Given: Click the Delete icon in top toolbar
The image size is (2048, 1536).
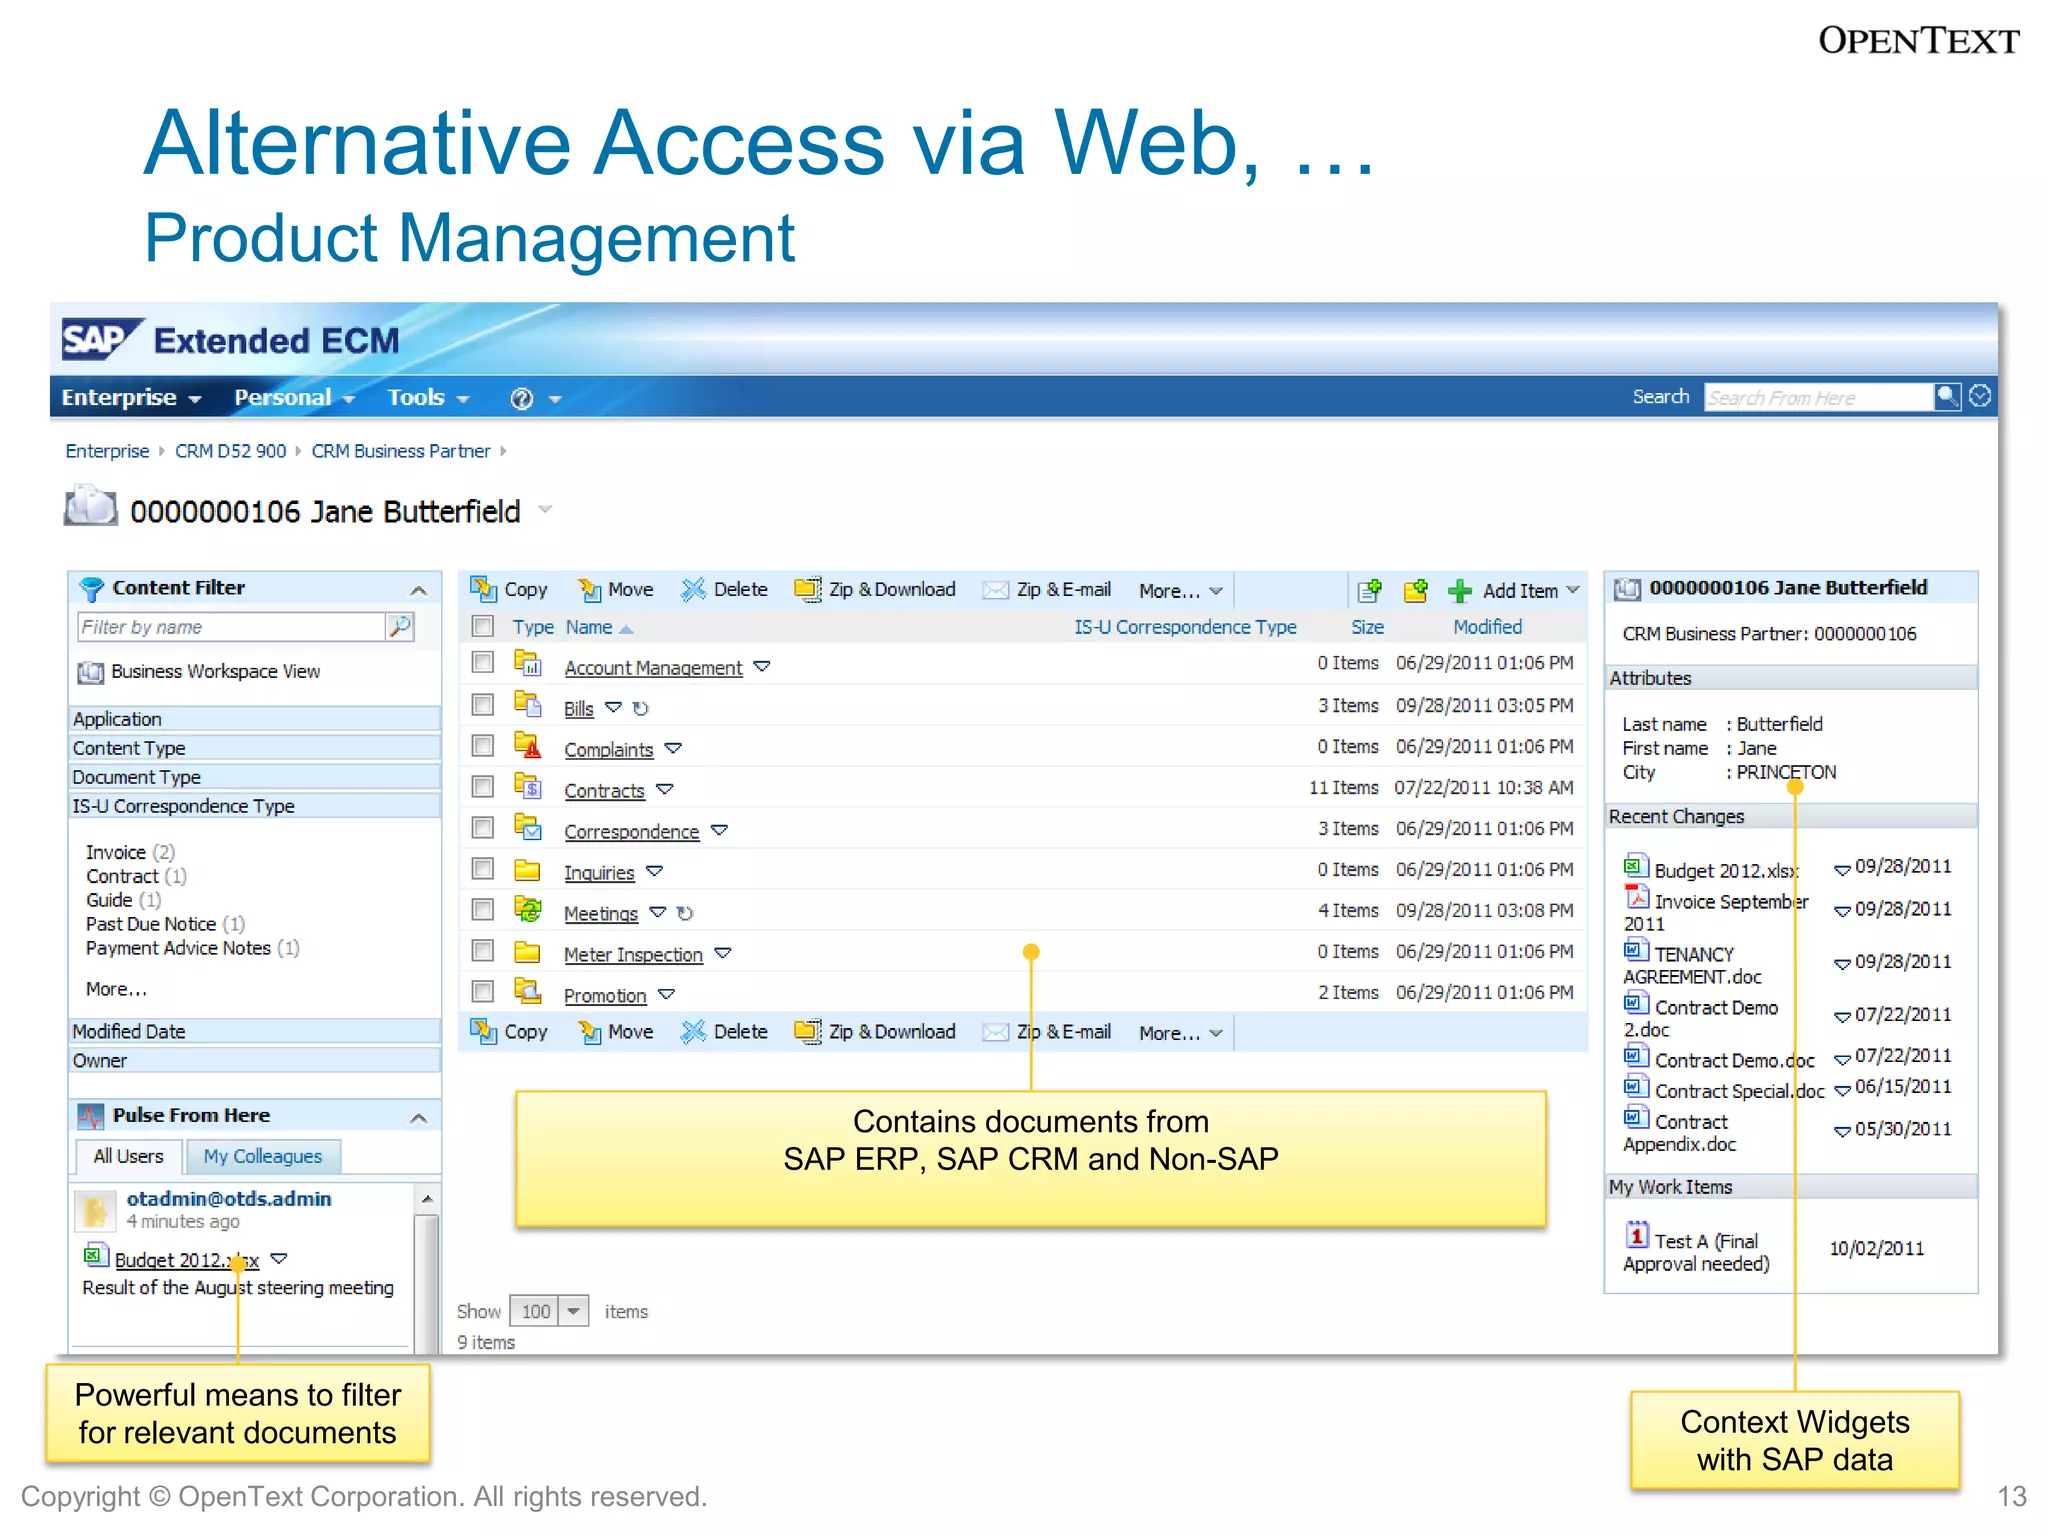Looking at the screenshot, I should [693, 589].
